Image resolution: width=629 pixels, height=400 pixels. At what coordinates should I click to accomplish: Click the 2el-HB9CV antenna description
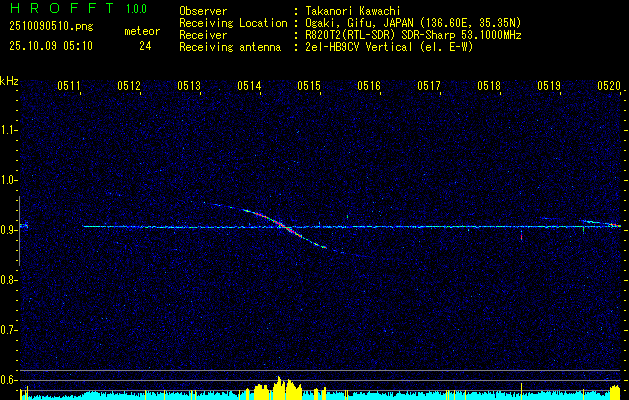click(x=391, y=46)
